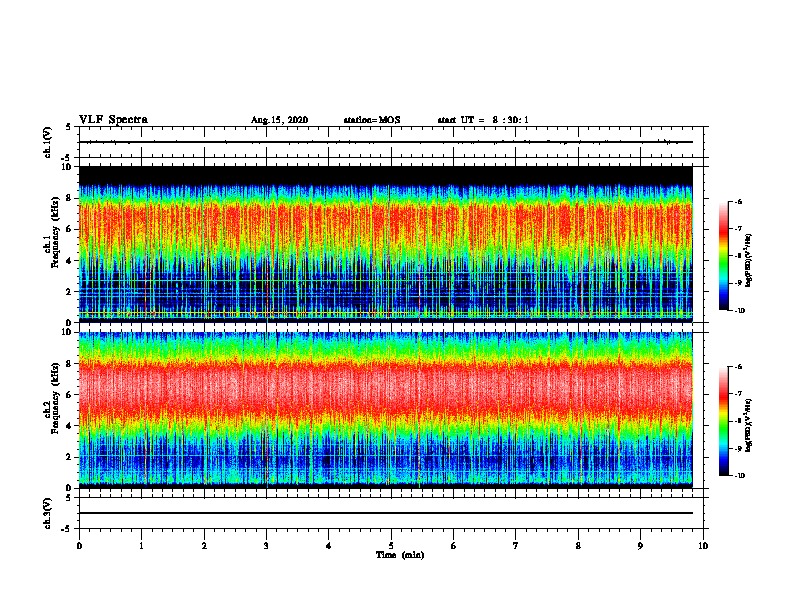Click the "-6" label on ch.1 colorbar
This screenshot has height=612, width=792.
[x=738, y=201]
